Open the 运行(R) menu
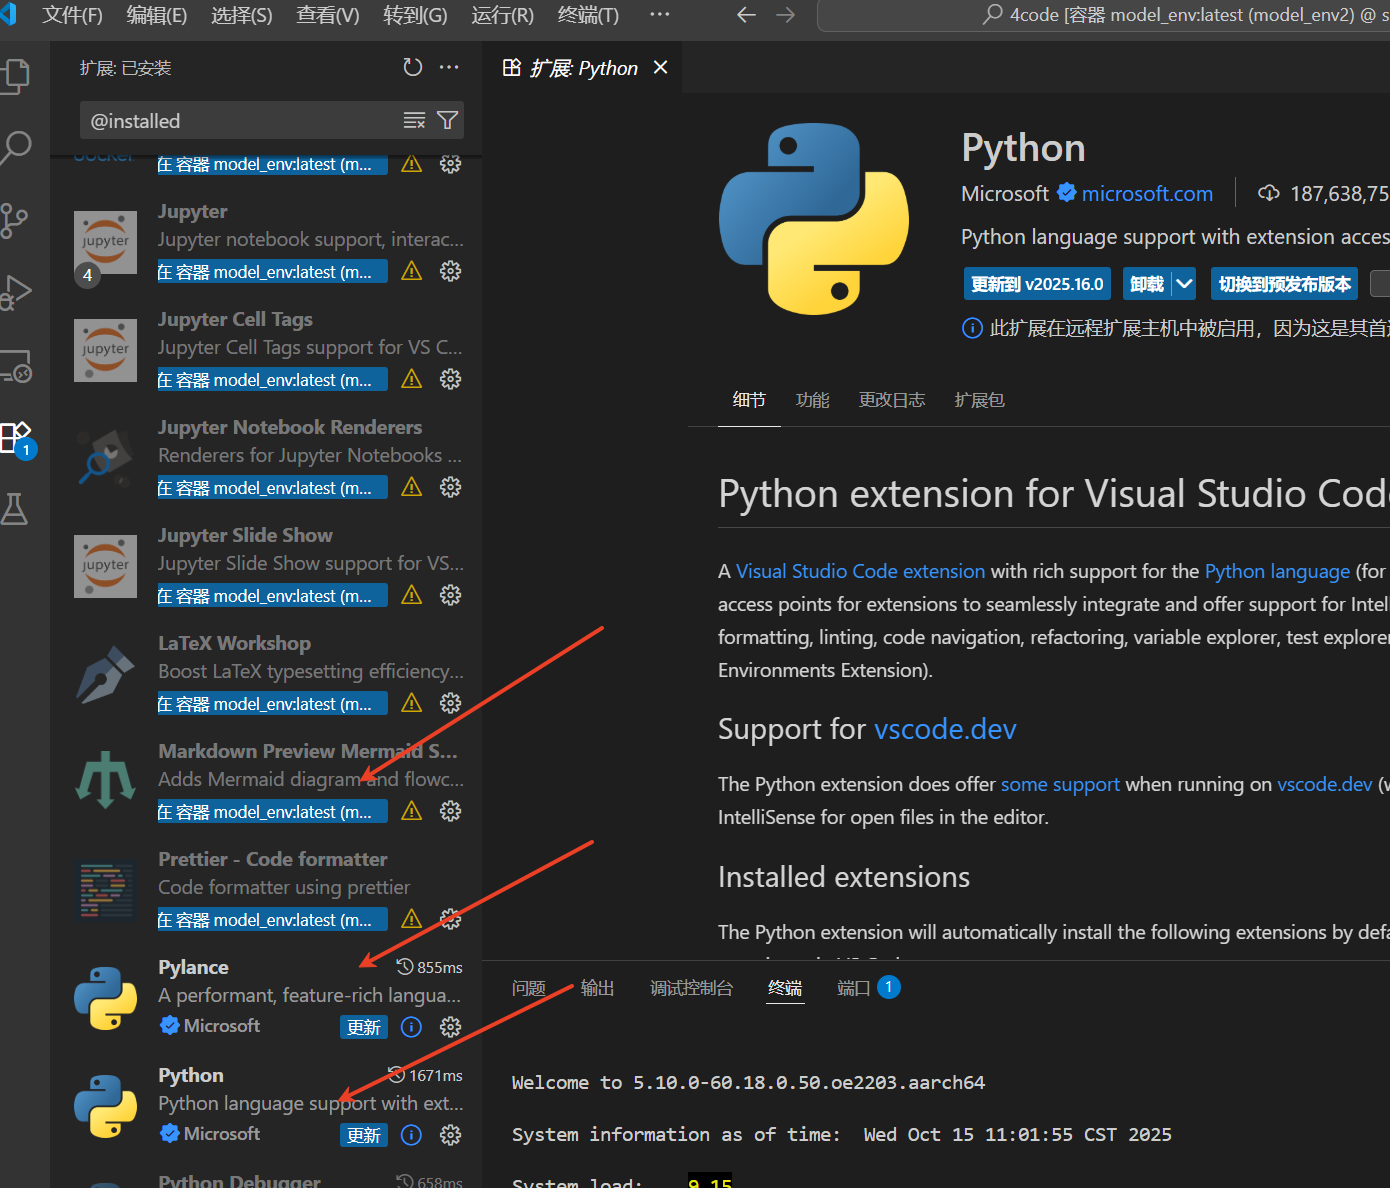1390x1188 pixels. (x=502, y=15)
